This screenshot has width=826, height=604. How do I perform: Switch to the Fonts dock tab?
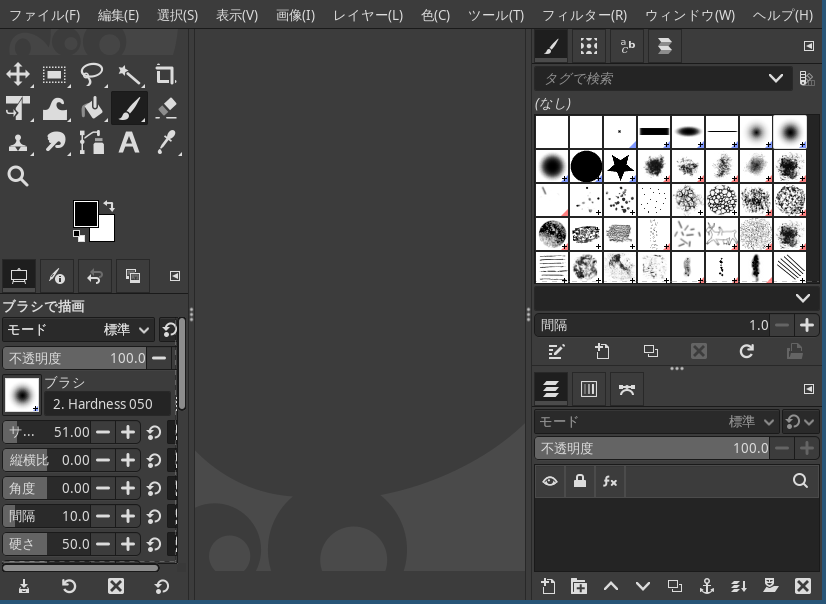(x=627, y=46)
